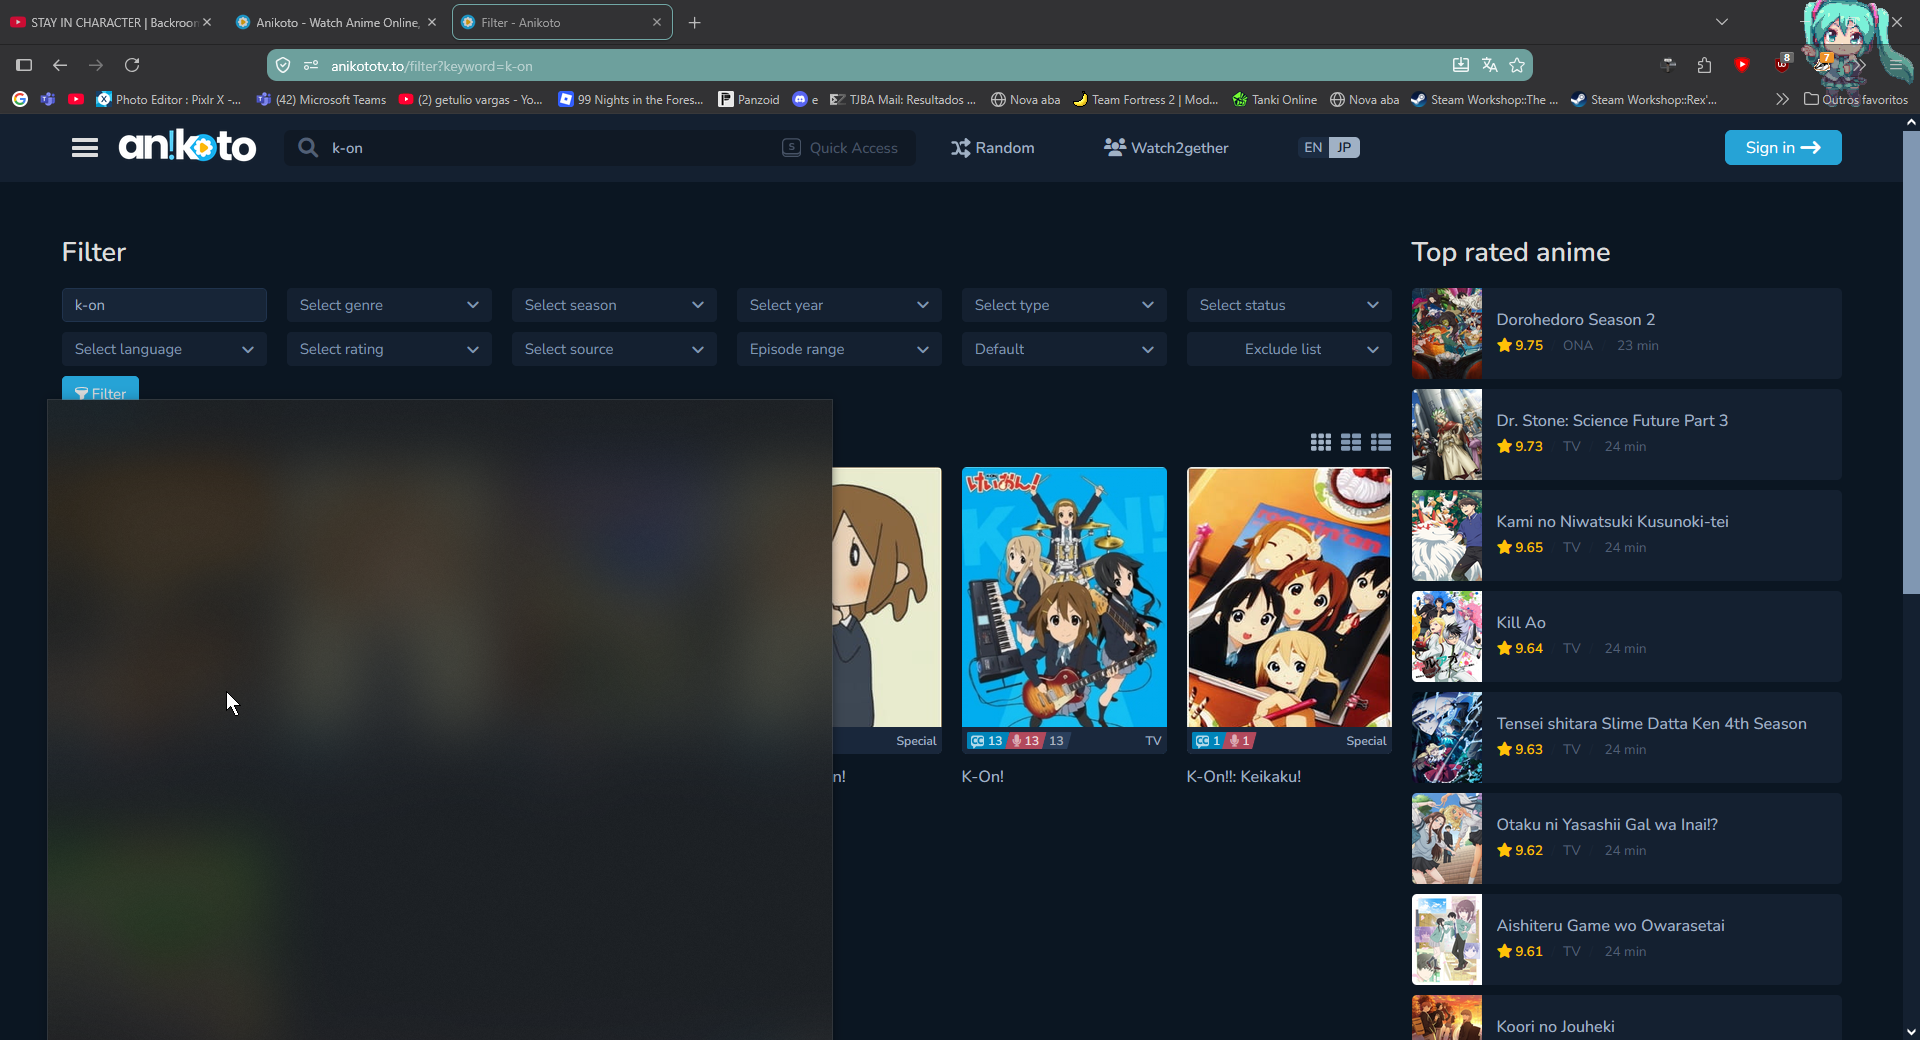
Task: Open Quick Access in search bar
Action: (840, 148)
